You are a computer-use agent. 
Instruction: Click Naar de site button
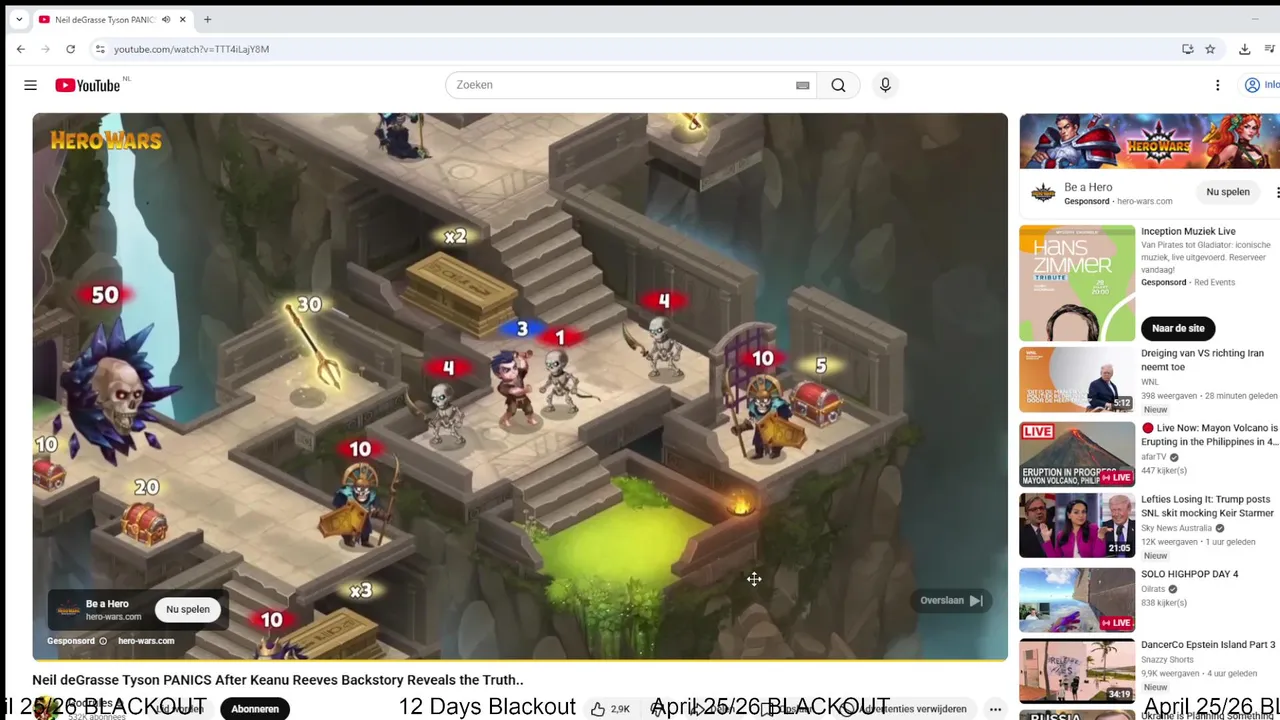tap(1178, 328)
